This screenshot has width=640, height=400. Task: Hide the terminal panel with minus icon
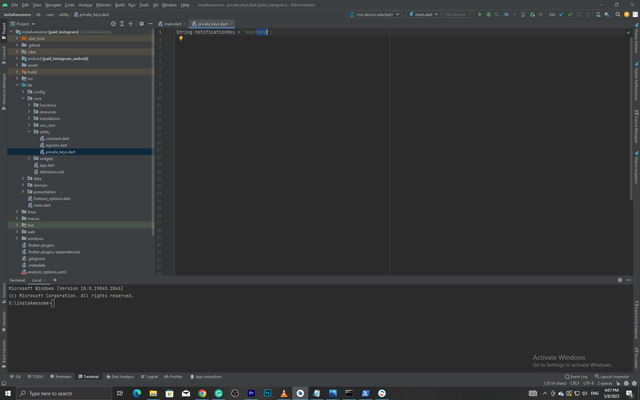point(629,280)
